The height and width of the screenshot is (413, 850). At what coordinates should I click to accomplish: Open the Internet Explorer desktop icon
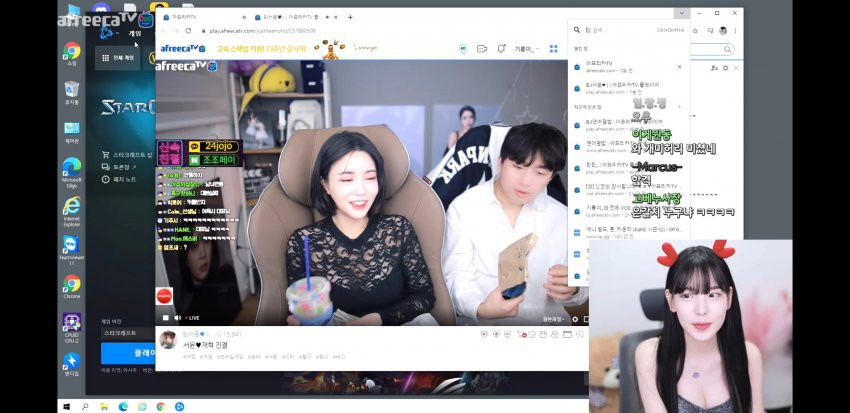coord(72,211)
